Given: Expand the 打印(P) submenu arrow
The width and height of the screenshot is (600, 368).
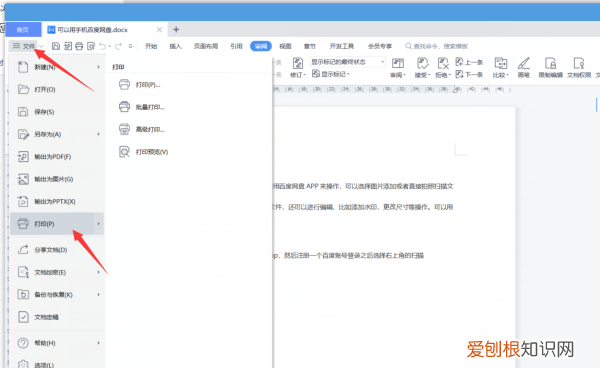Looking at the screenshot, I should [x=98, y=224].
